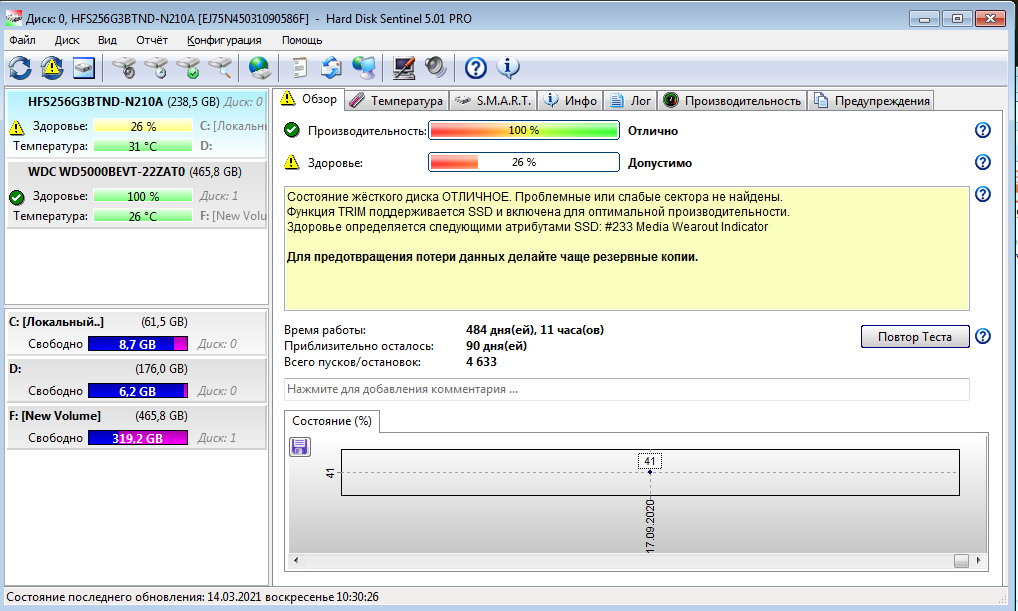Click the 31 °C temperature bar of HFS256G3BTND
This screenshot has width=1018, height=611.
143,146
